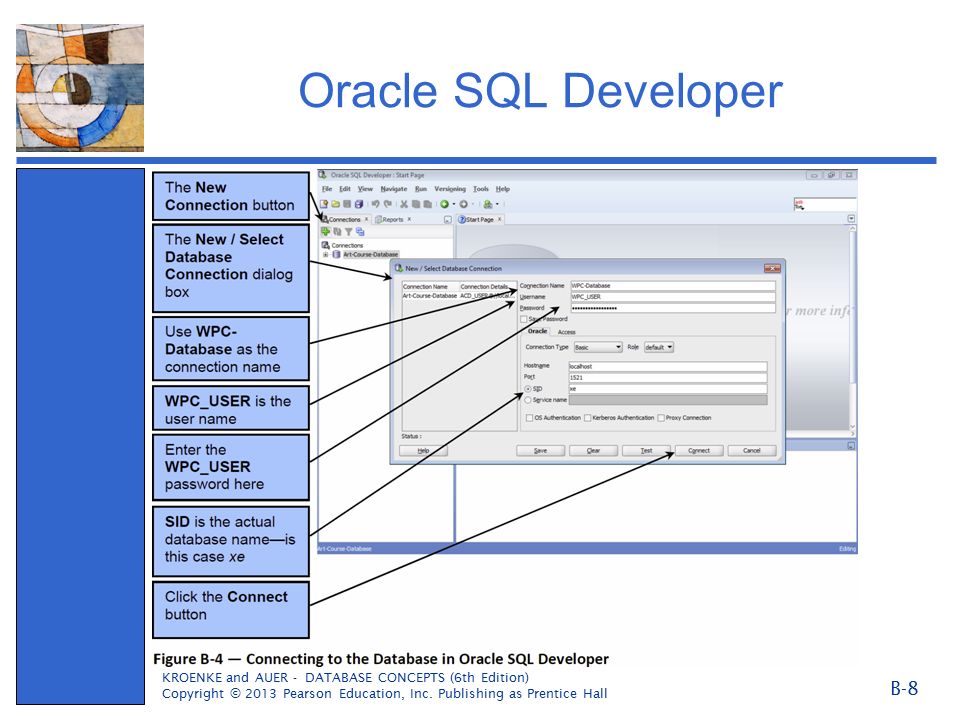Switch to the Connections tab
Screen dimensions: 960x720
point(345,220)
